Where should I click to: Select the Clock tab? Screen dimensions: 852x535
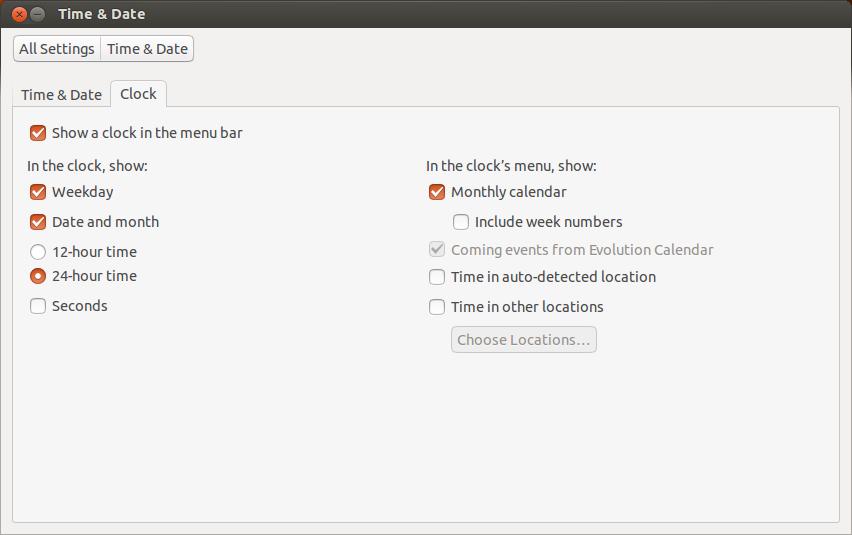138,94
